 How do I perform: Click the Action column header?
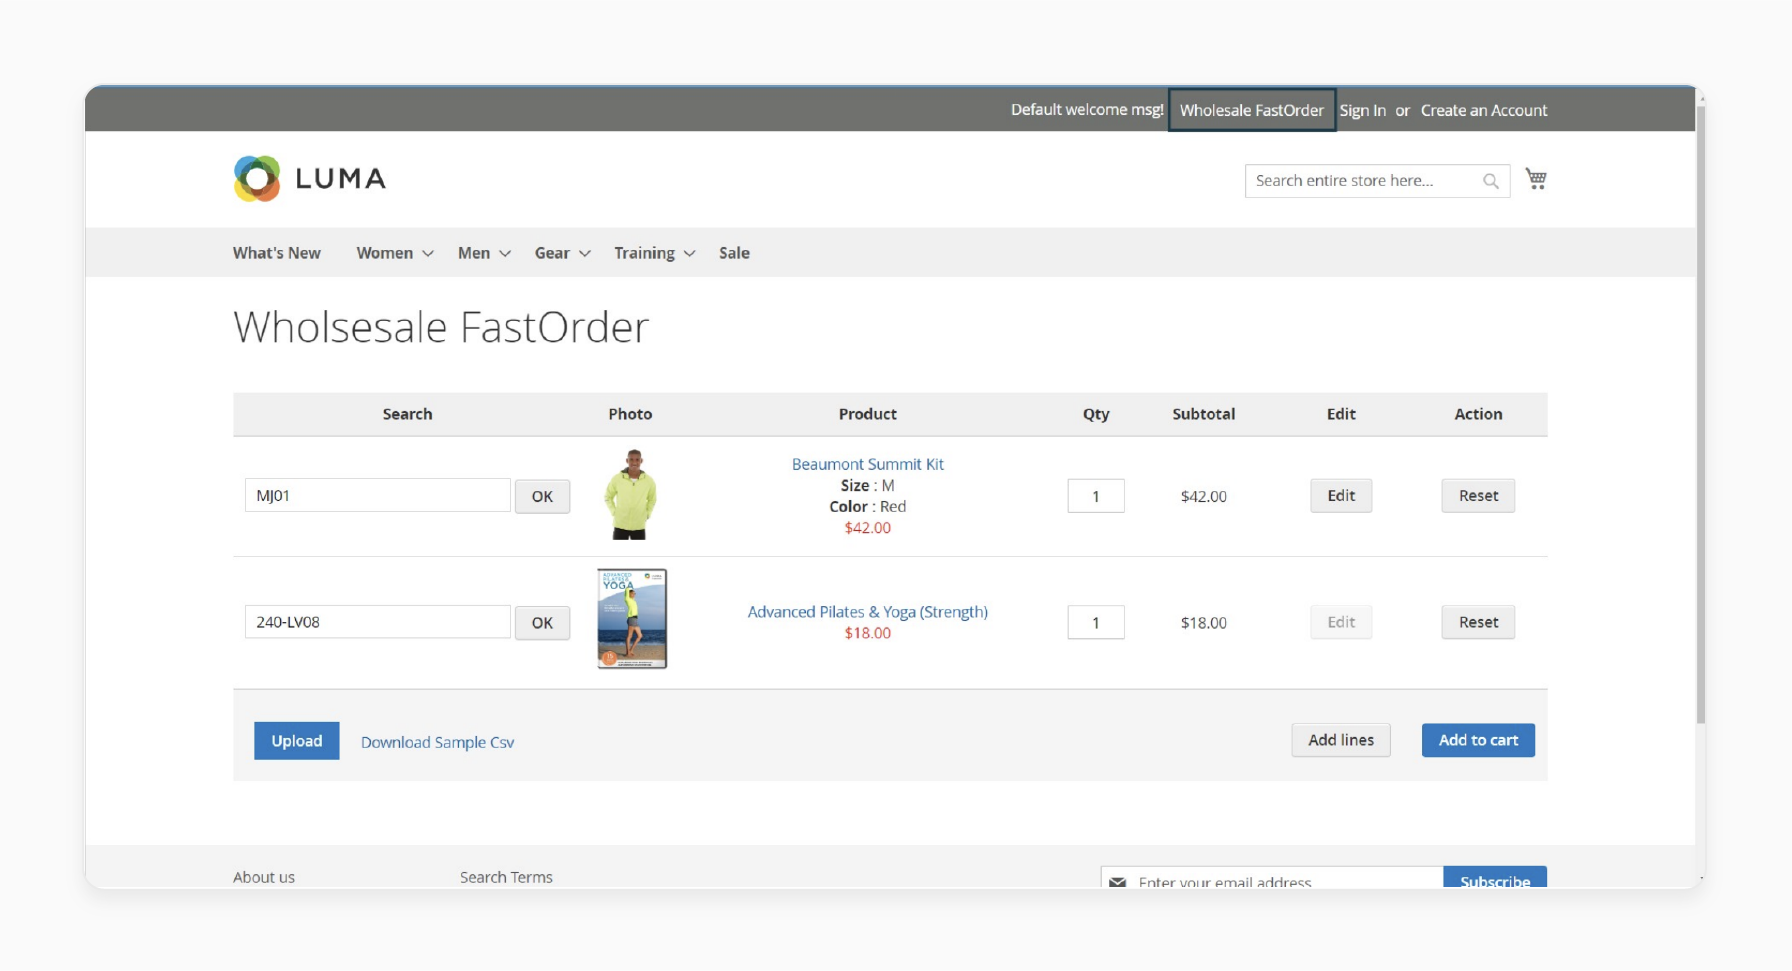tap(1478, 414)
